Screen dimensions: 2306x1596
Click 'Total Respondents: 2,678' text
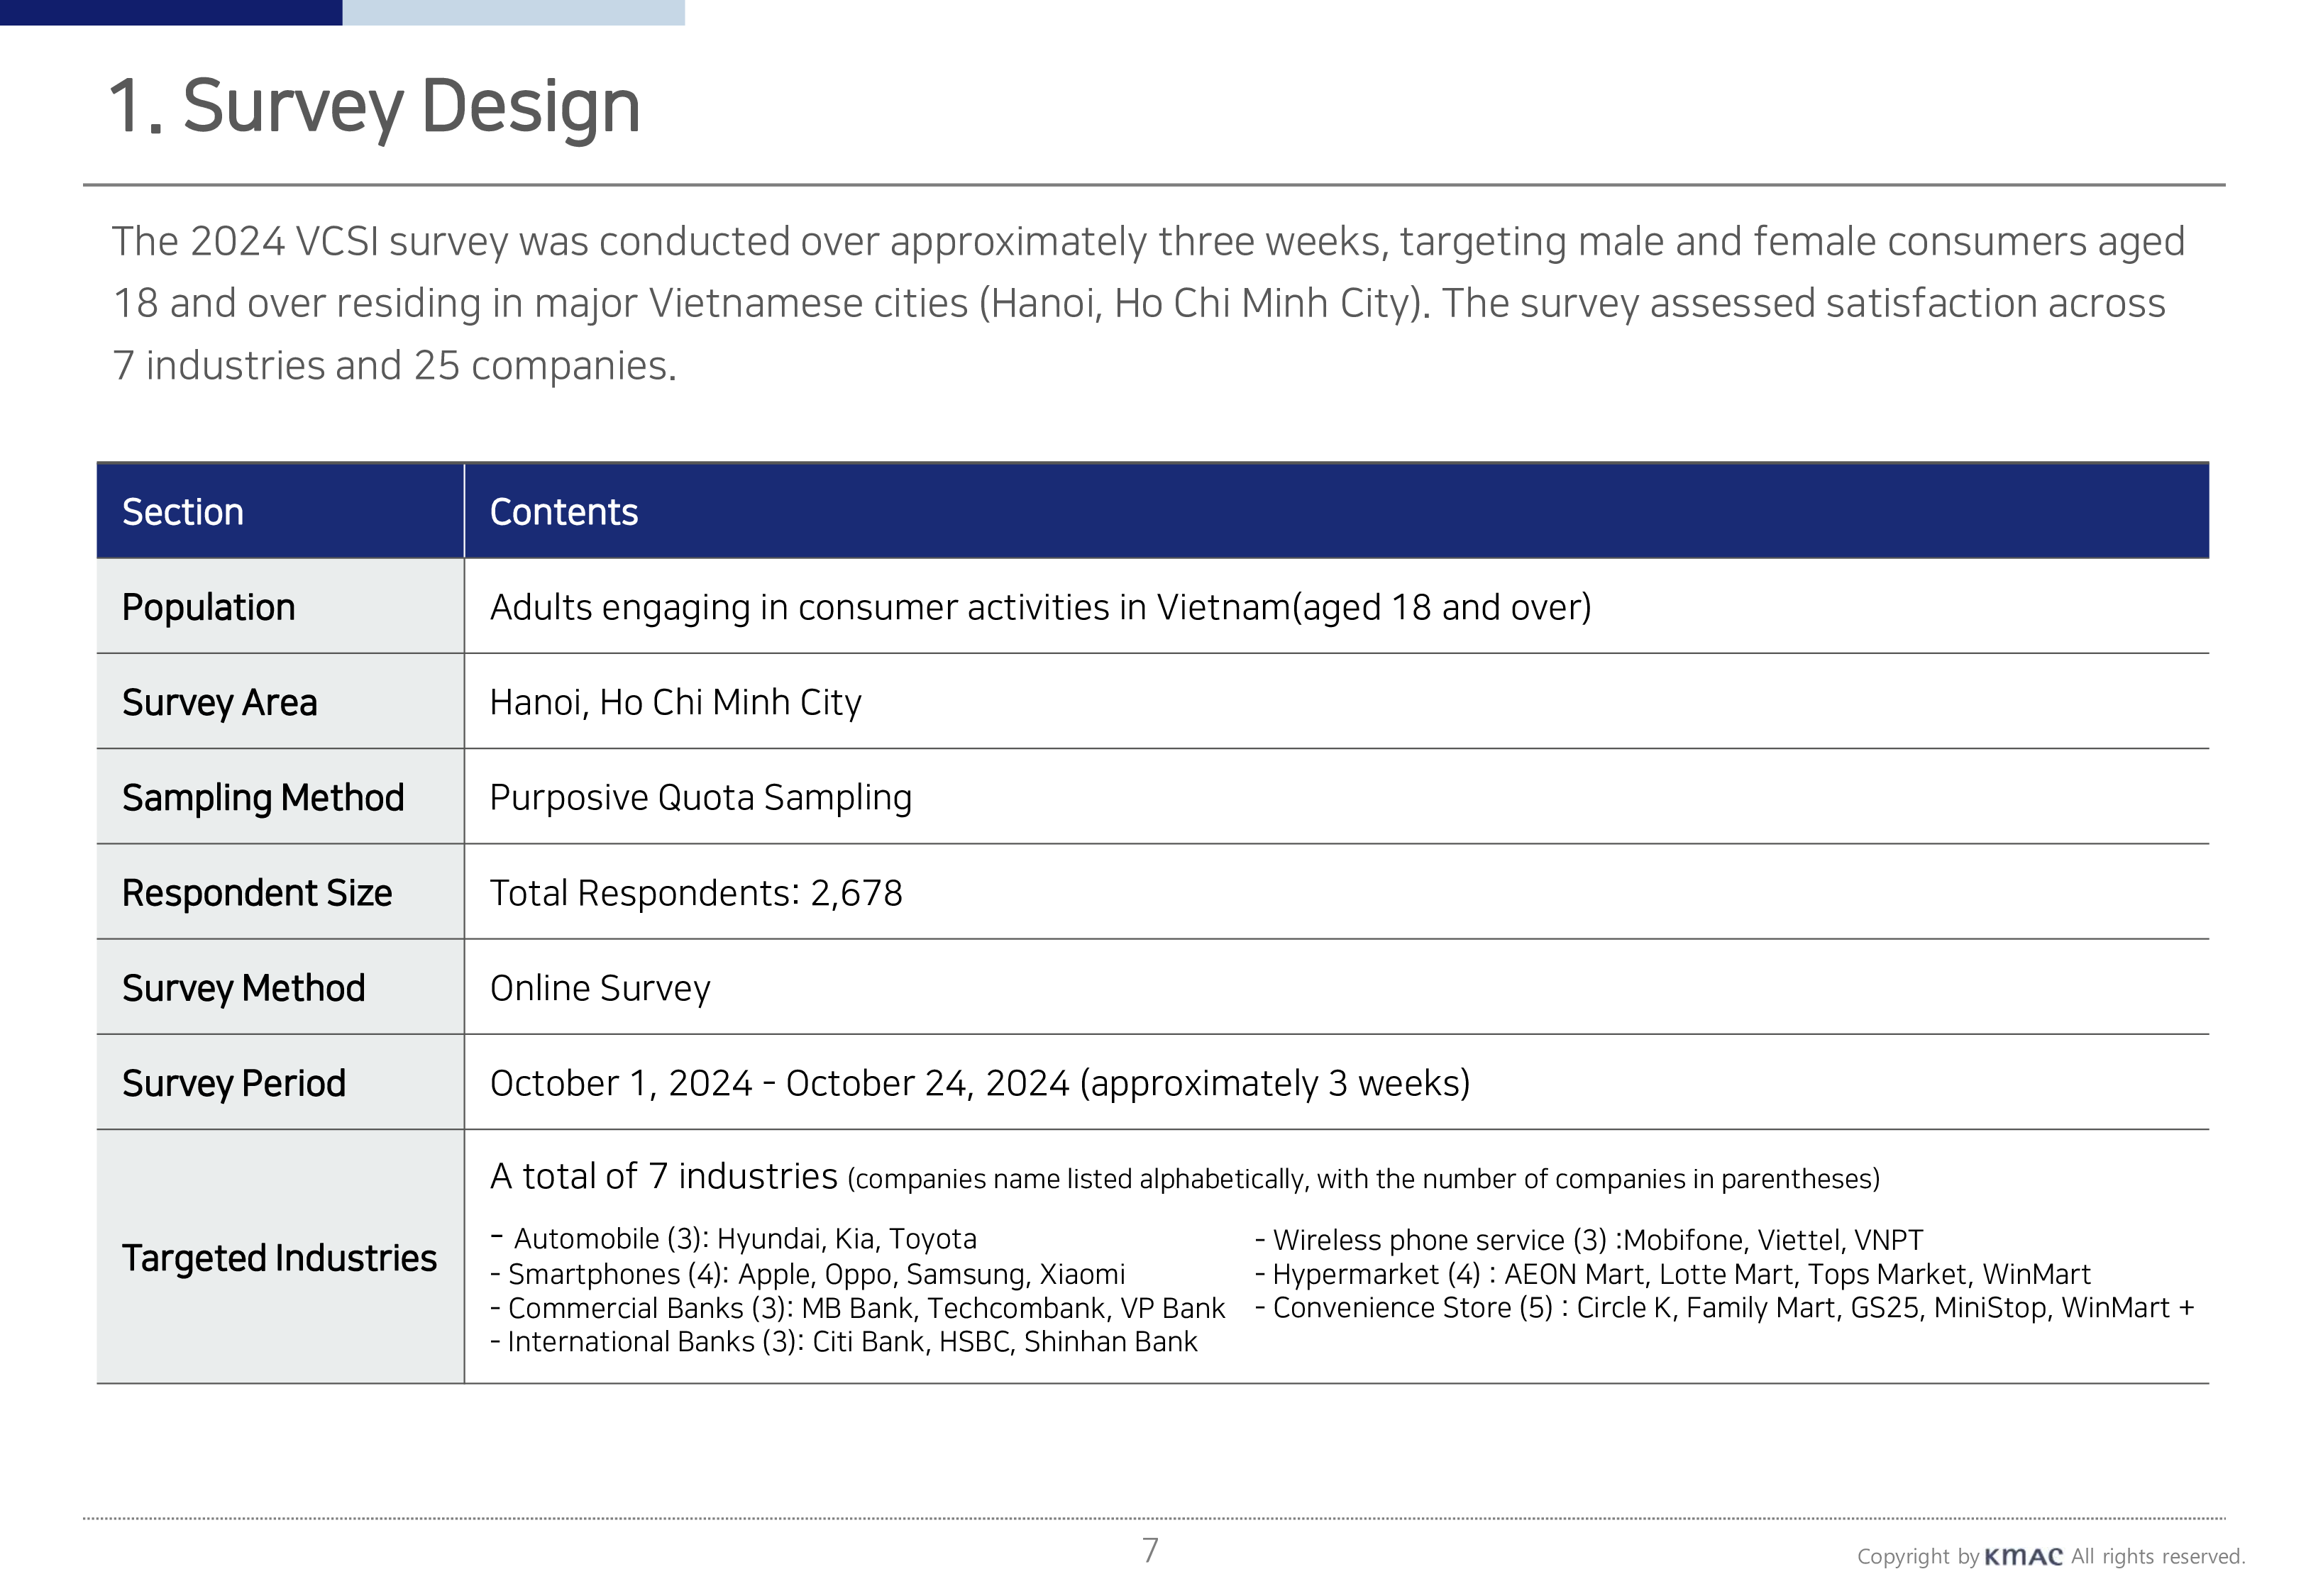(696, 892)
